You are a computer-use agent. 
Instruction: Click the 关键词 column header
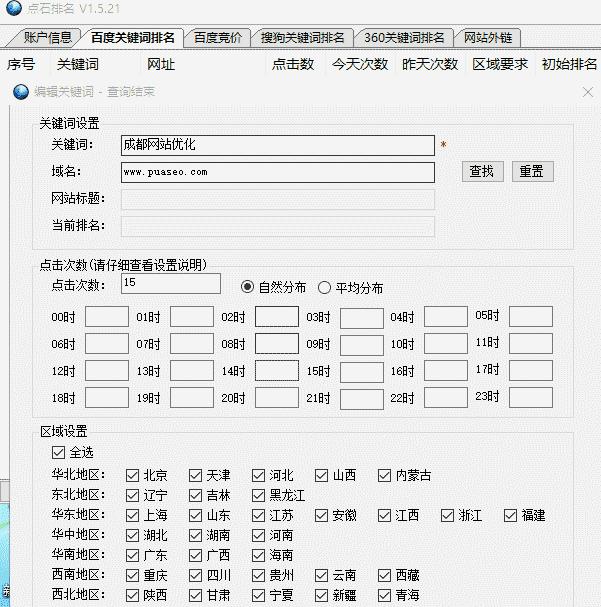[77, 64]
